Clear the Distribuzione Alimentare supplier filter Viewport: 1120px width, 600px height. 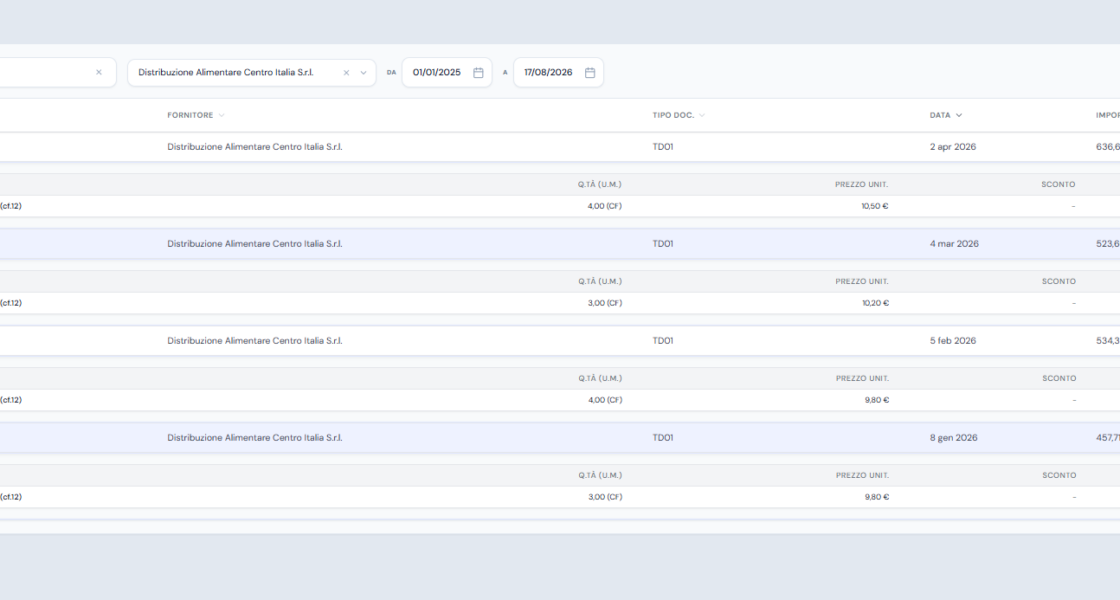click(x=346, y=73)
